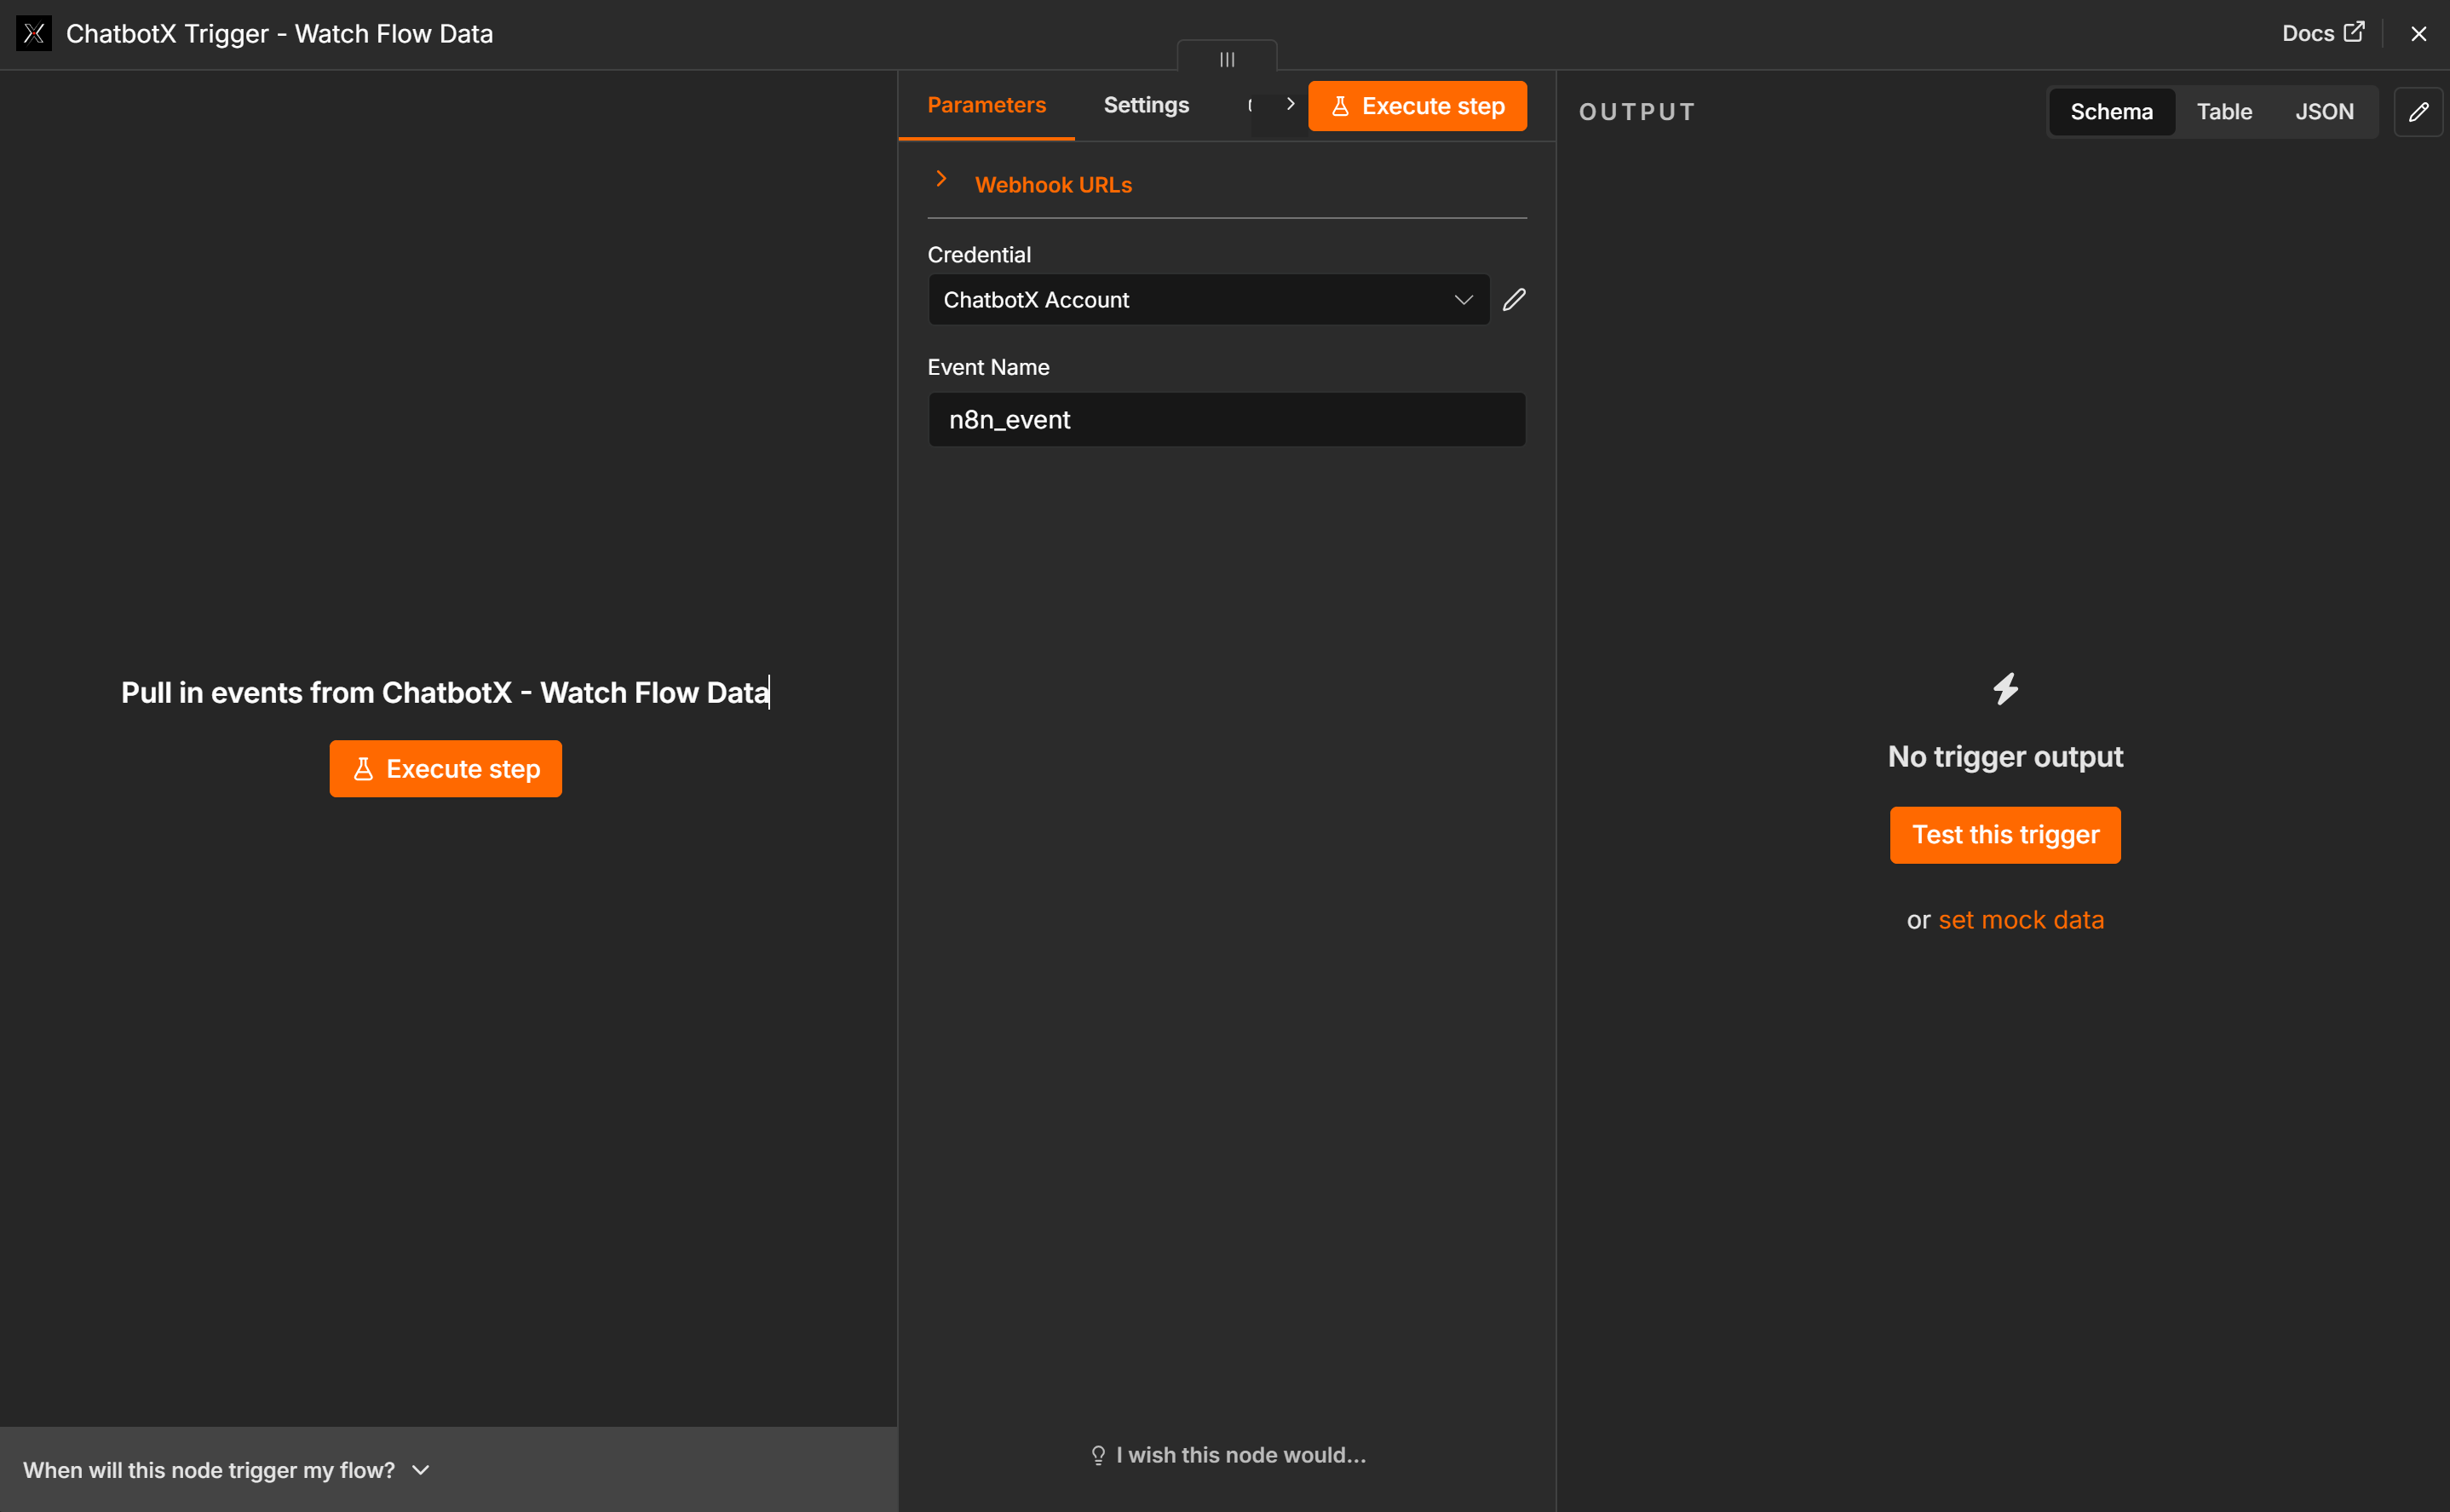Click the ChatbotX logo icon in header
2450x1512 pixels.
coord(34,34)
